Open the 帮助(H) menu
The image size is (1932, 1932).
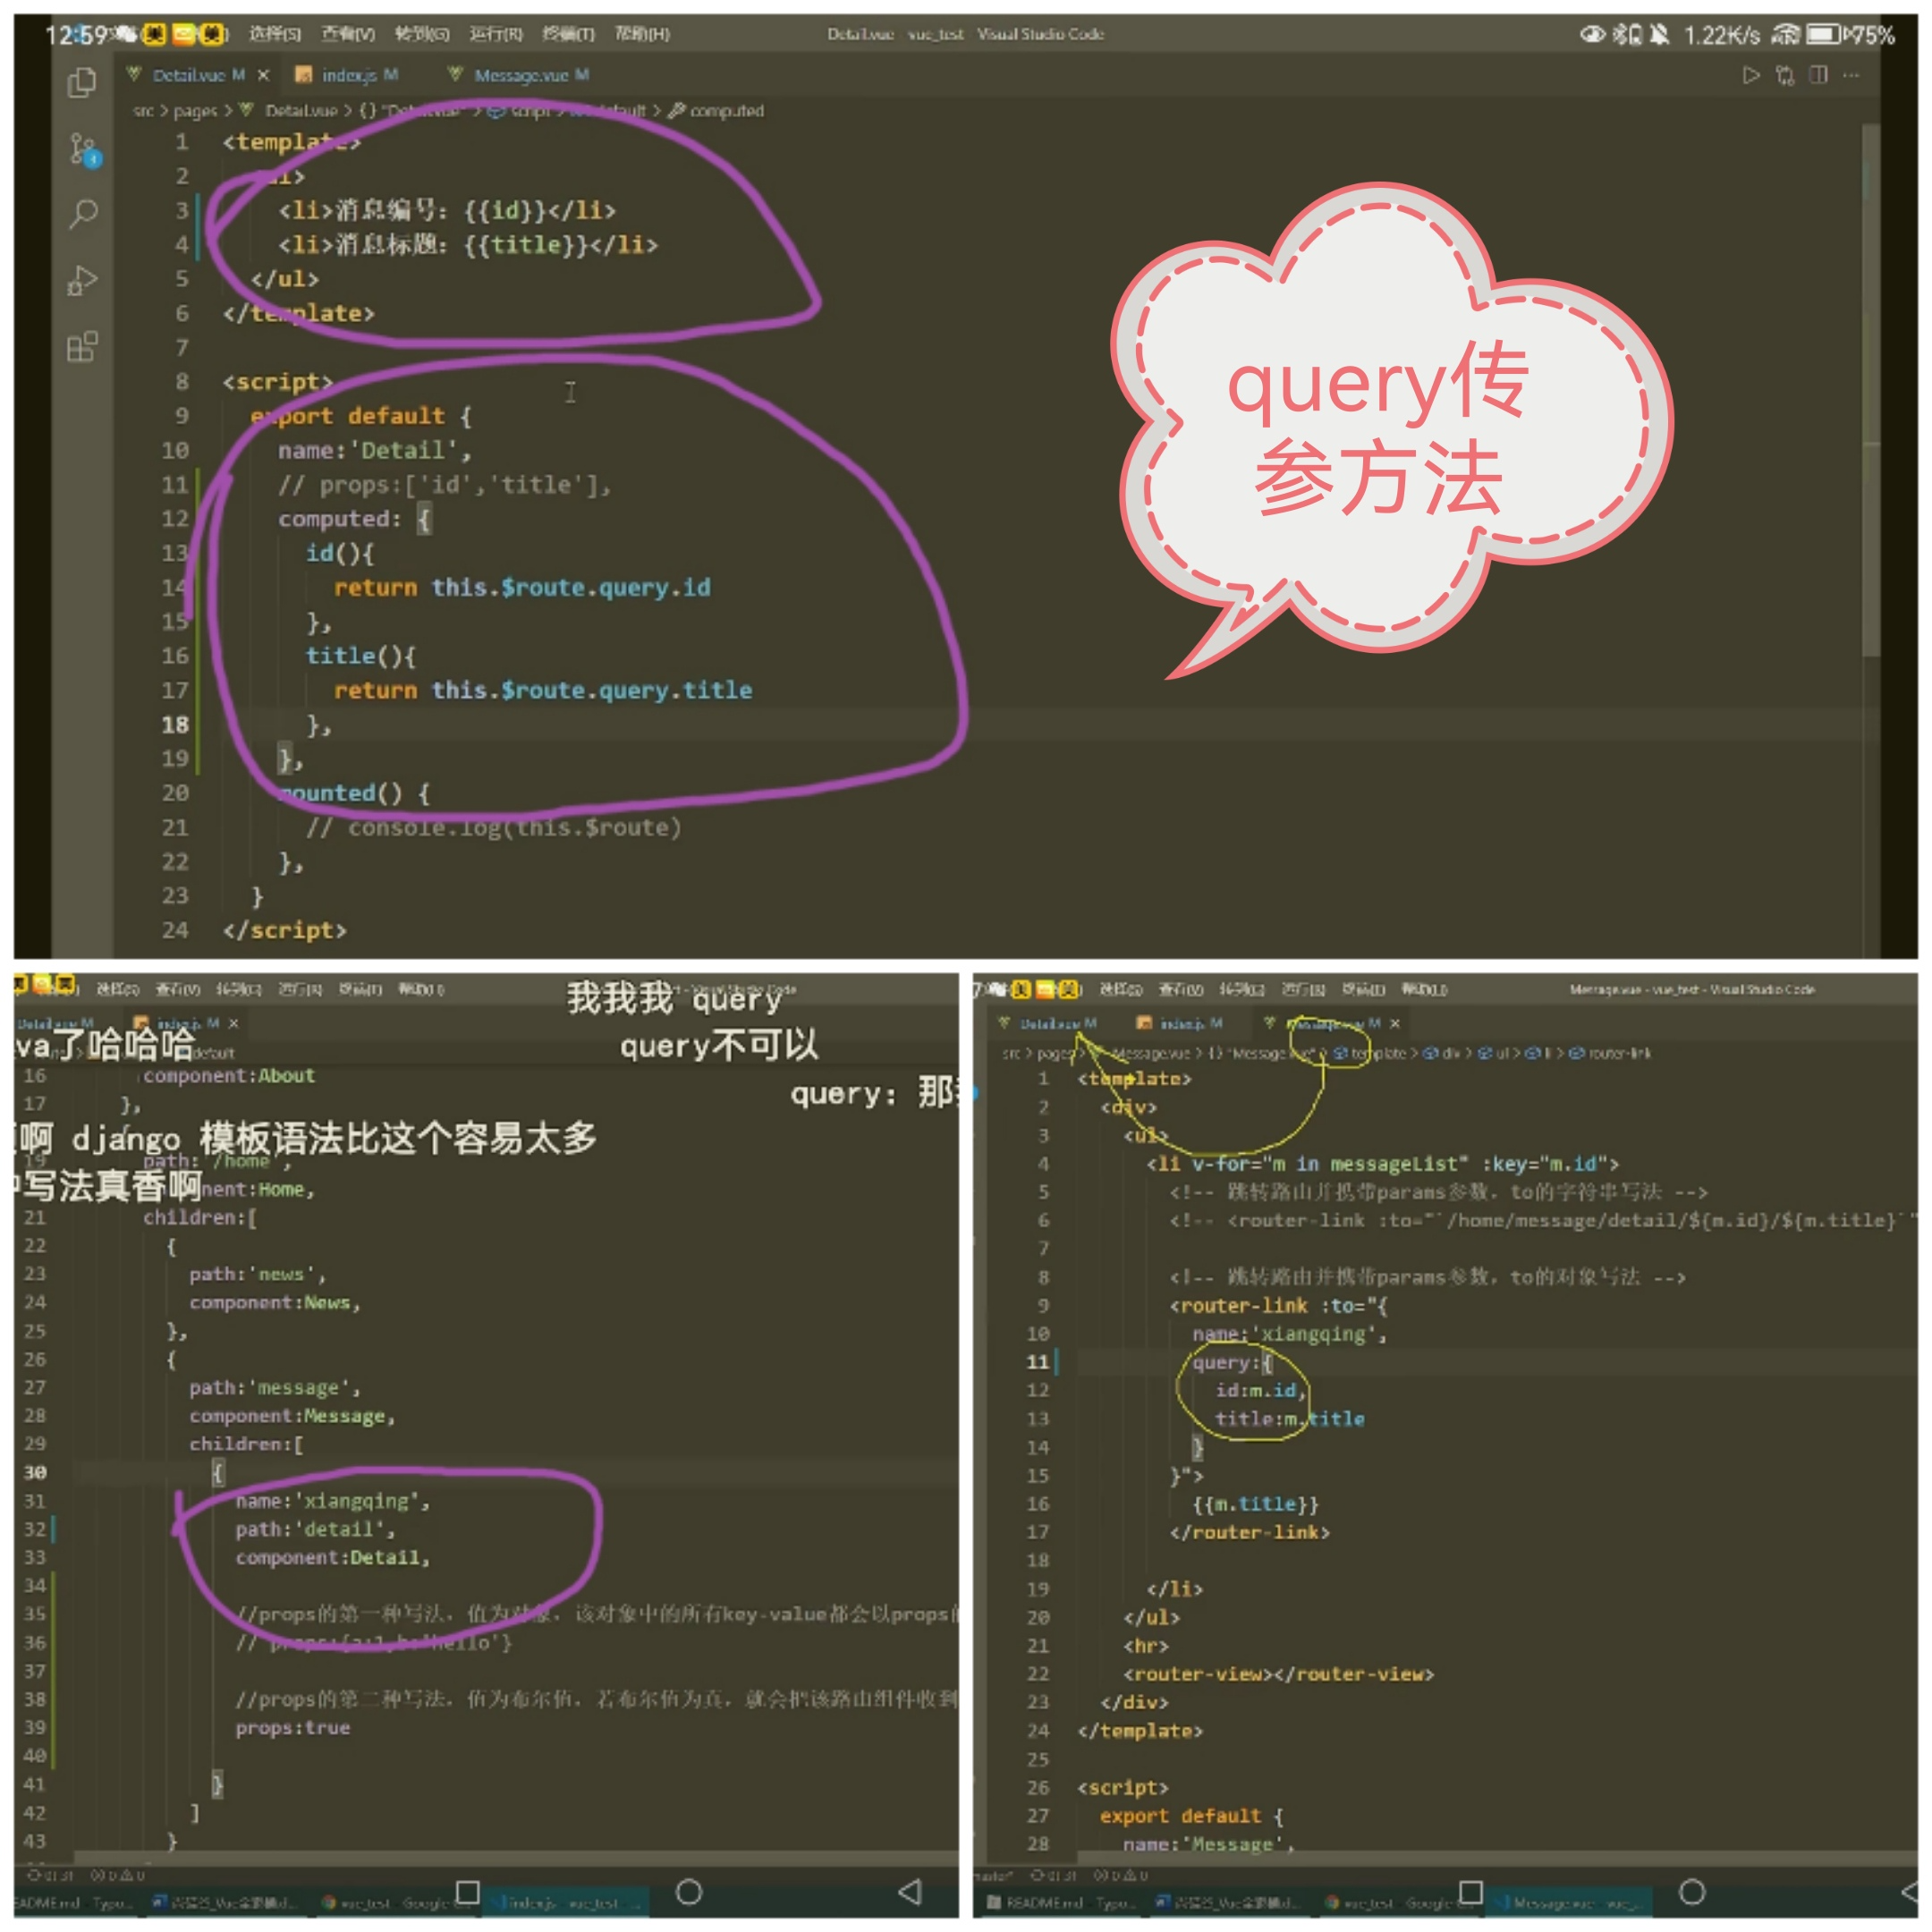pyautogui.click(x=642, y=35)
